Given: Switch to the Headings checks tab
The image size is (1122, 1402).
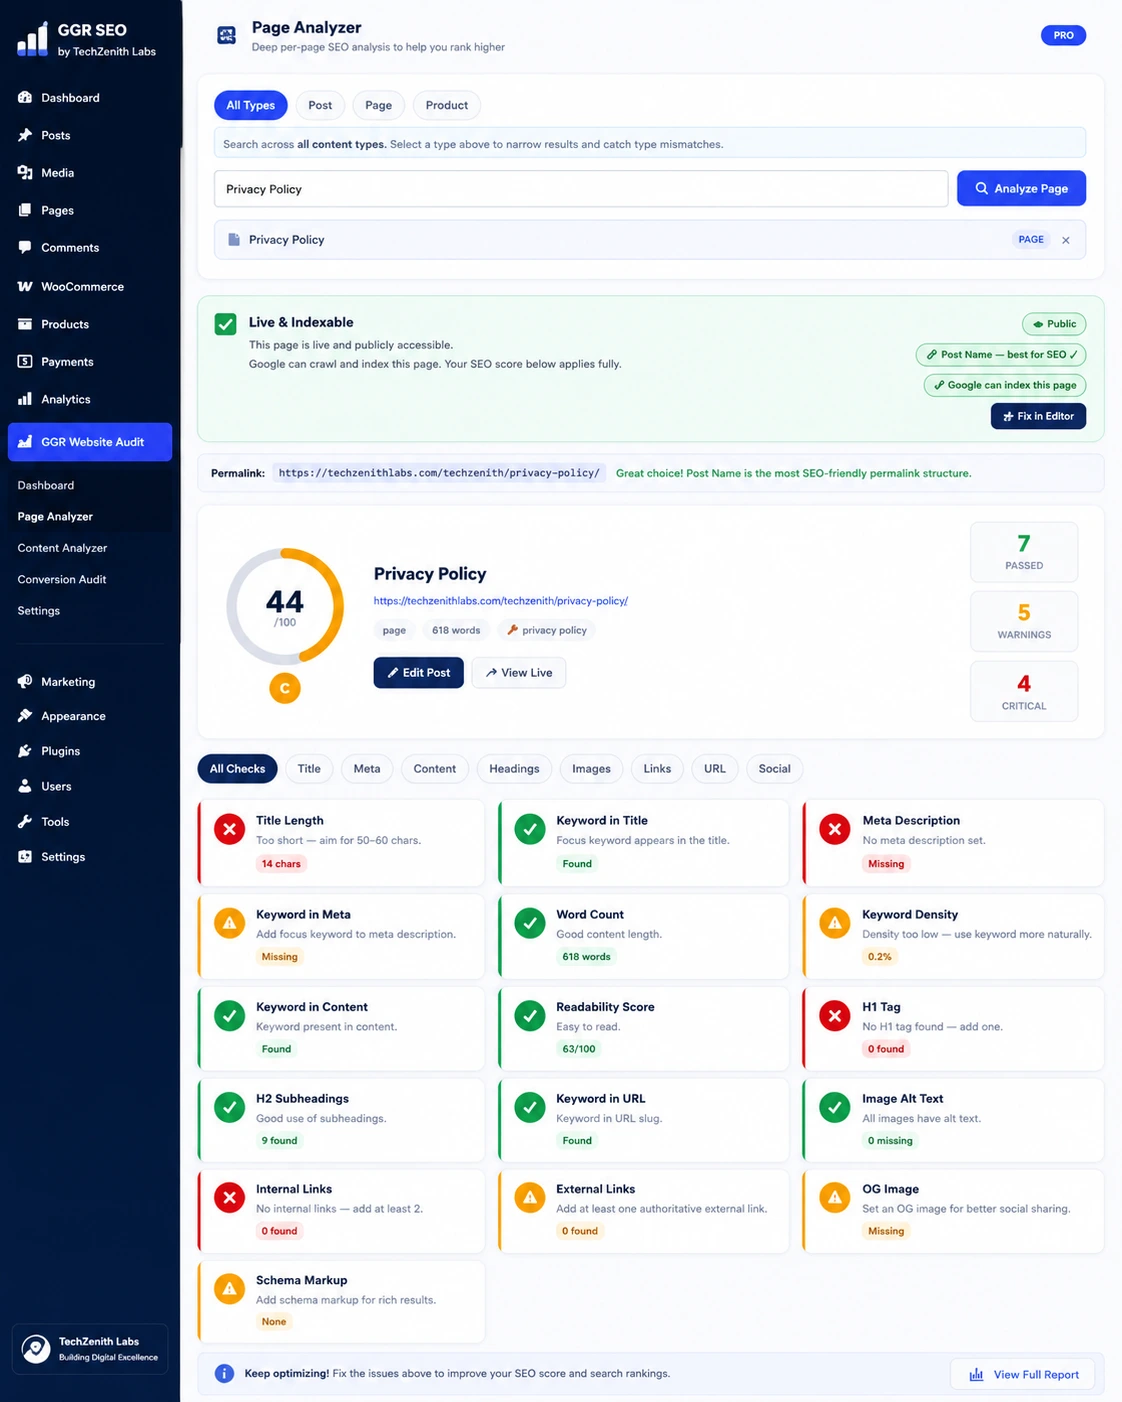Looking at the screenshot, I should pyautogui.click(x=514, y=769).
